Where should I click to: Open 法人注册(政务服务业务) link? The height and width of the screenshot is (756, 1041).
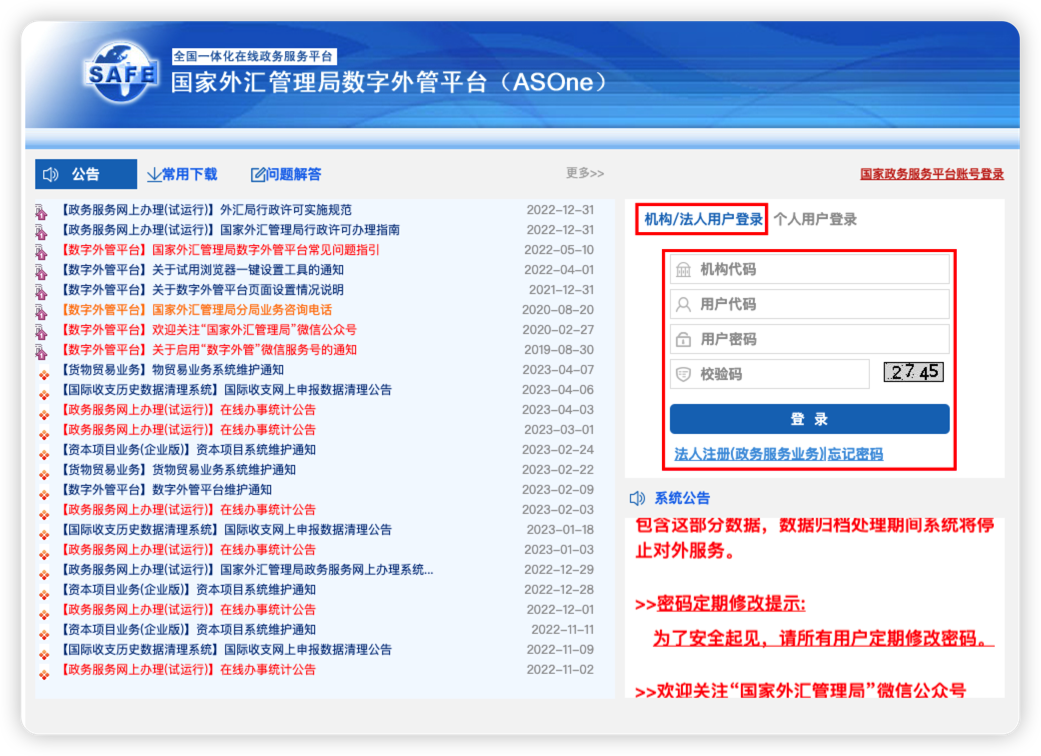[x=749, y=454]
